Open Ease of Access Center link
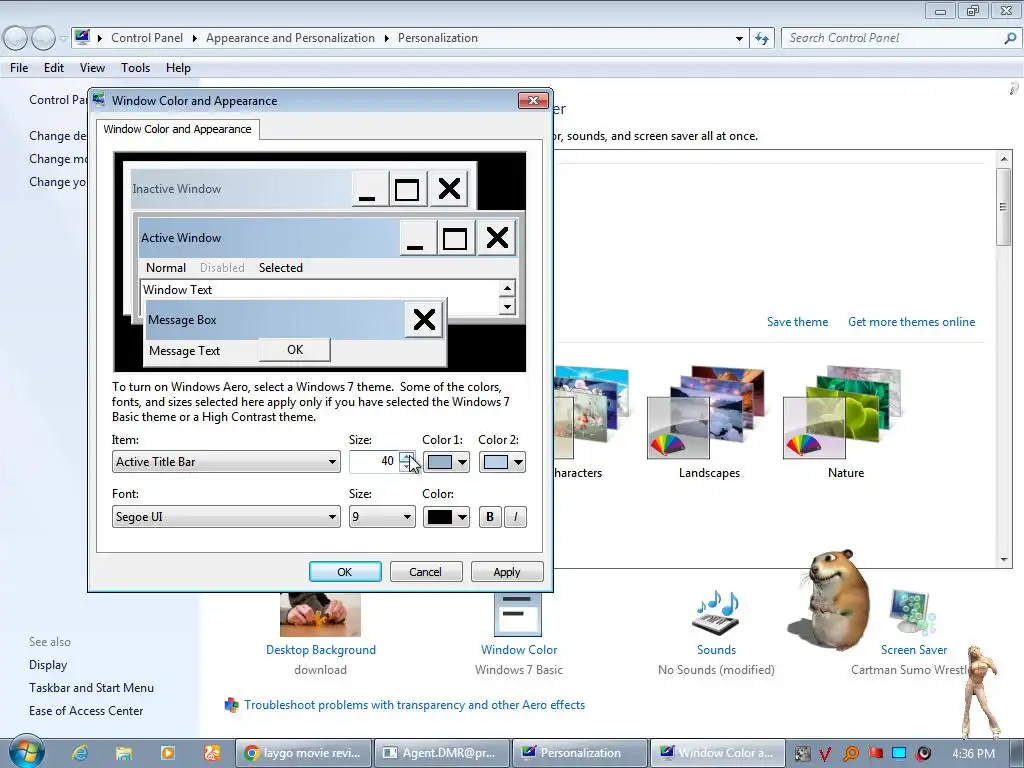1024x768 pixels. click(x=86, y=711)
